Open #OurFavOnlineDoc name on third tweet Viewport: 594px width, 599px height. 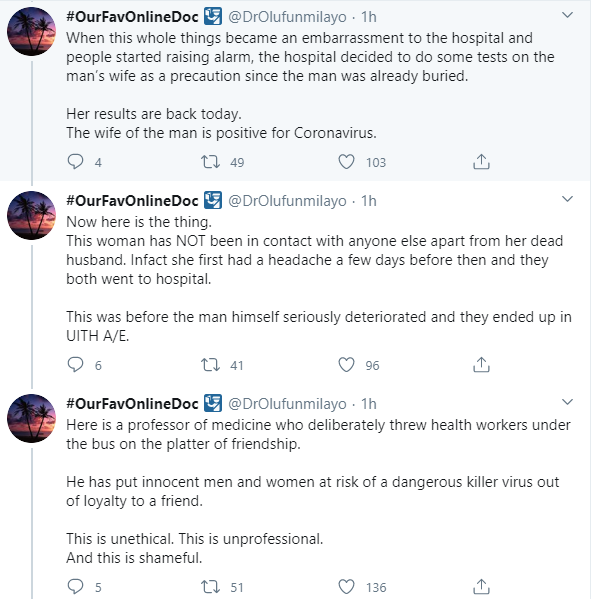tap(132, 404)
